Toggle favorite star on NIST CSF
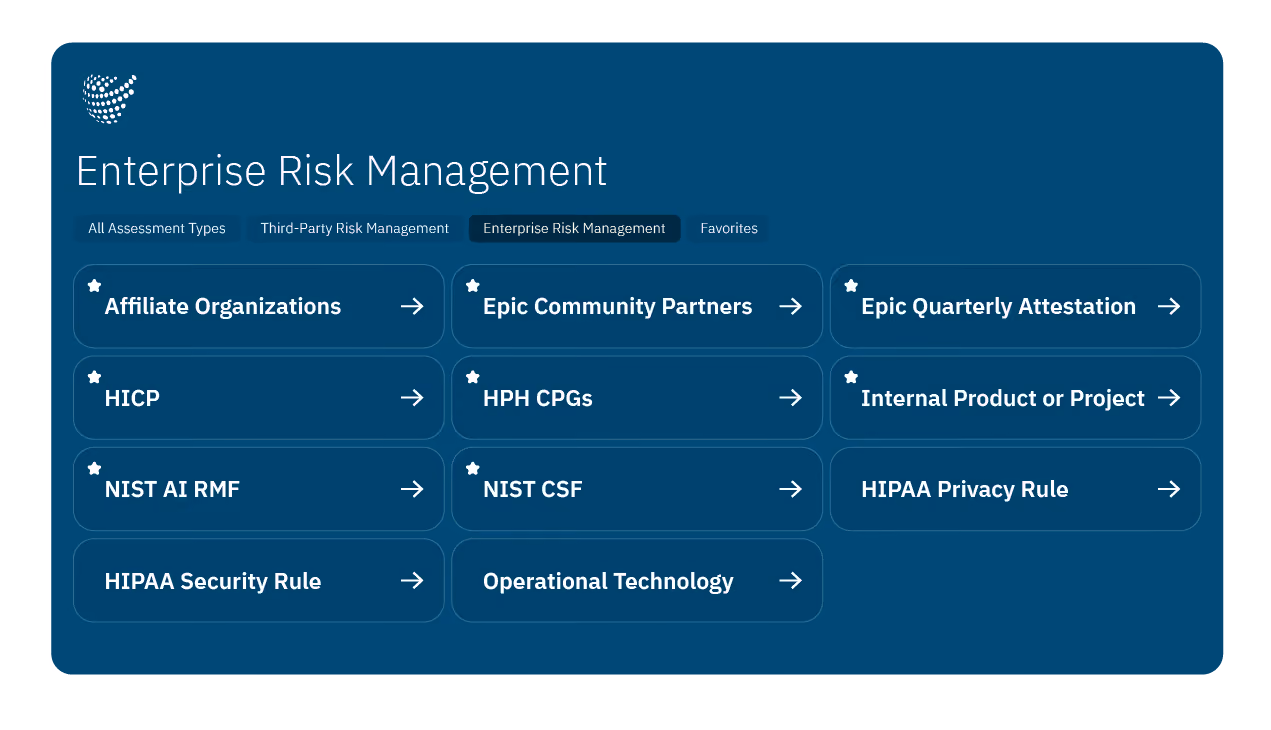 coord(473,468)
